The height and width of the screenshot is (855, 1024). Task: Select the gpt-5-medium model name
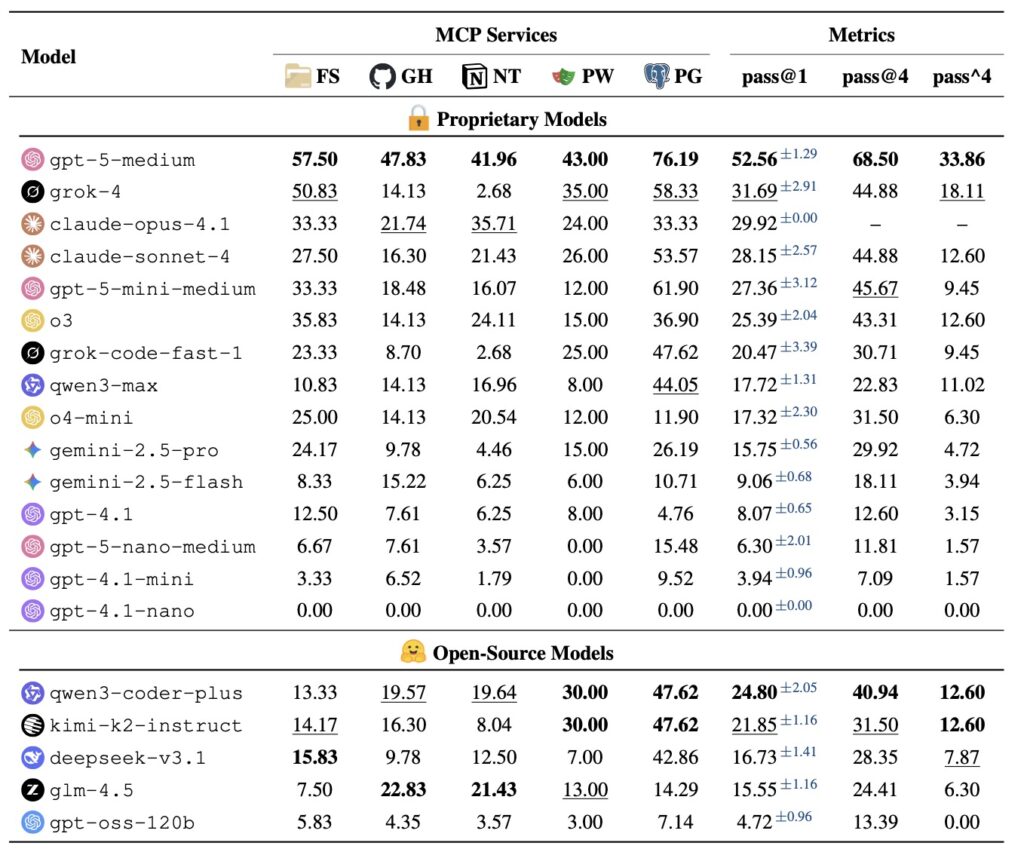coord(123,160)
